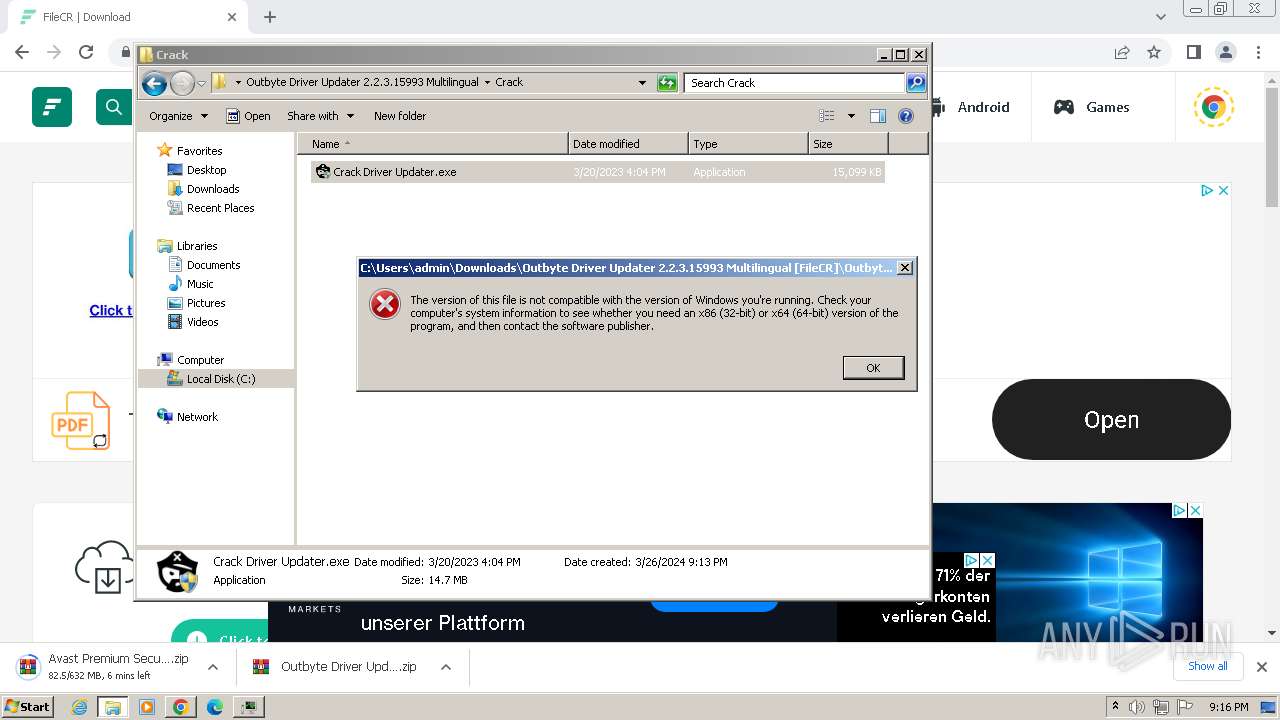Select Local Disk (C:) in tree

pos(220,379)
